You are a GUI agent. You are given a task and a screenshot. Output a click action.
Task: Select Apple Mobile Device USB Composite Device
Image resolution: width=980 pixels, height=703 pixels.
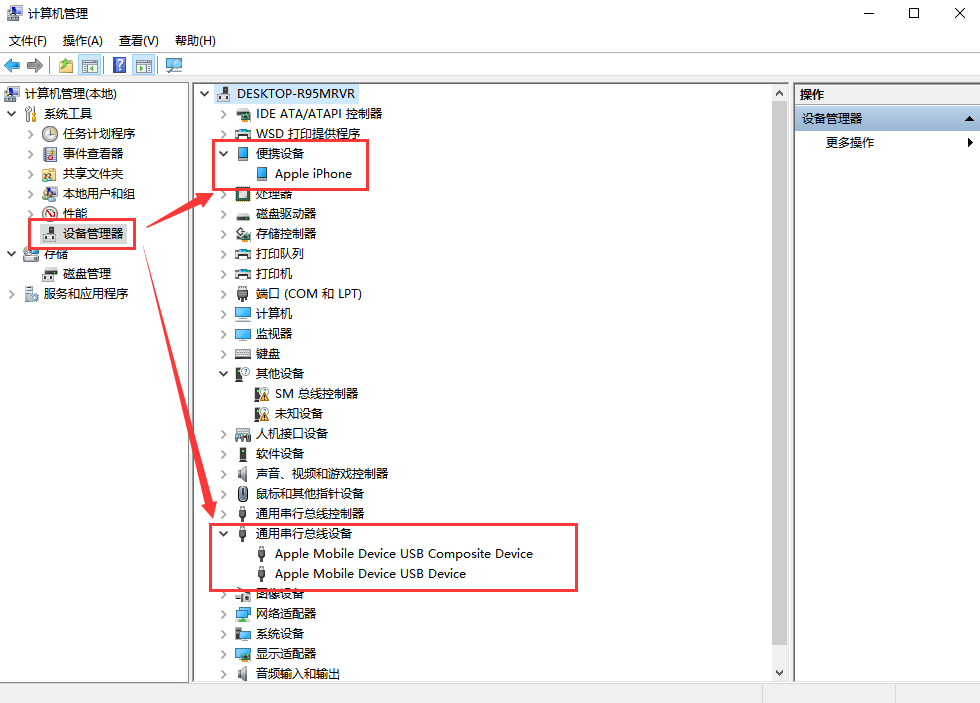403,554
